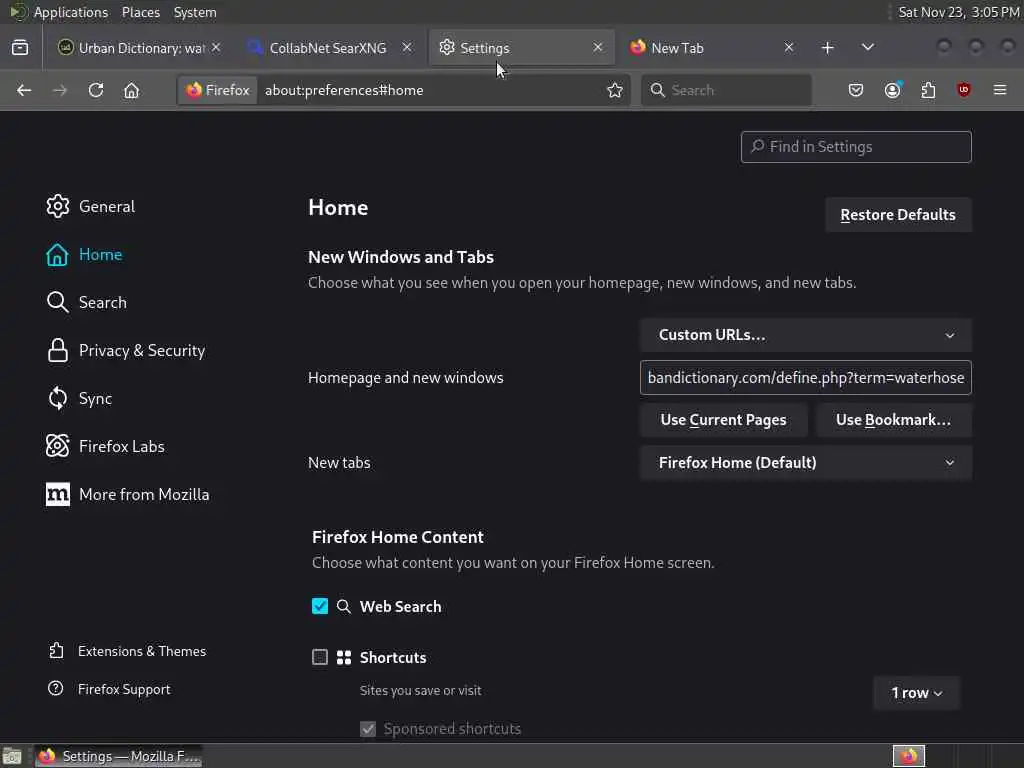Click Restore Defaults button
The width and height of the screenshot is (1024, 768).
point(898,215)
